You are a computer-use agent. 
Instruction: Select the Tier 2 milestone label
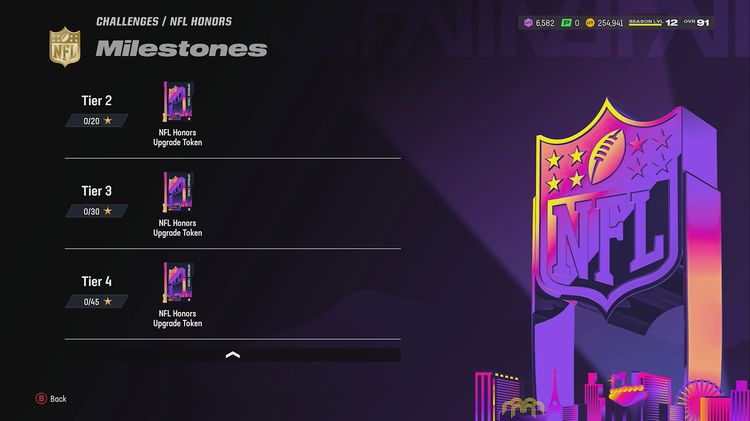coord(97,100)
